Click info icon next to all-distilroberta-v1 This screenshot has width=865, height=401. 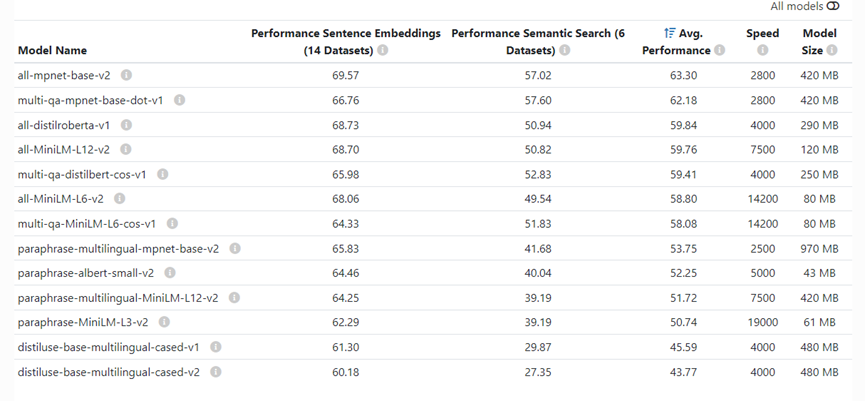pyautogui.click(x=126, y=125)
